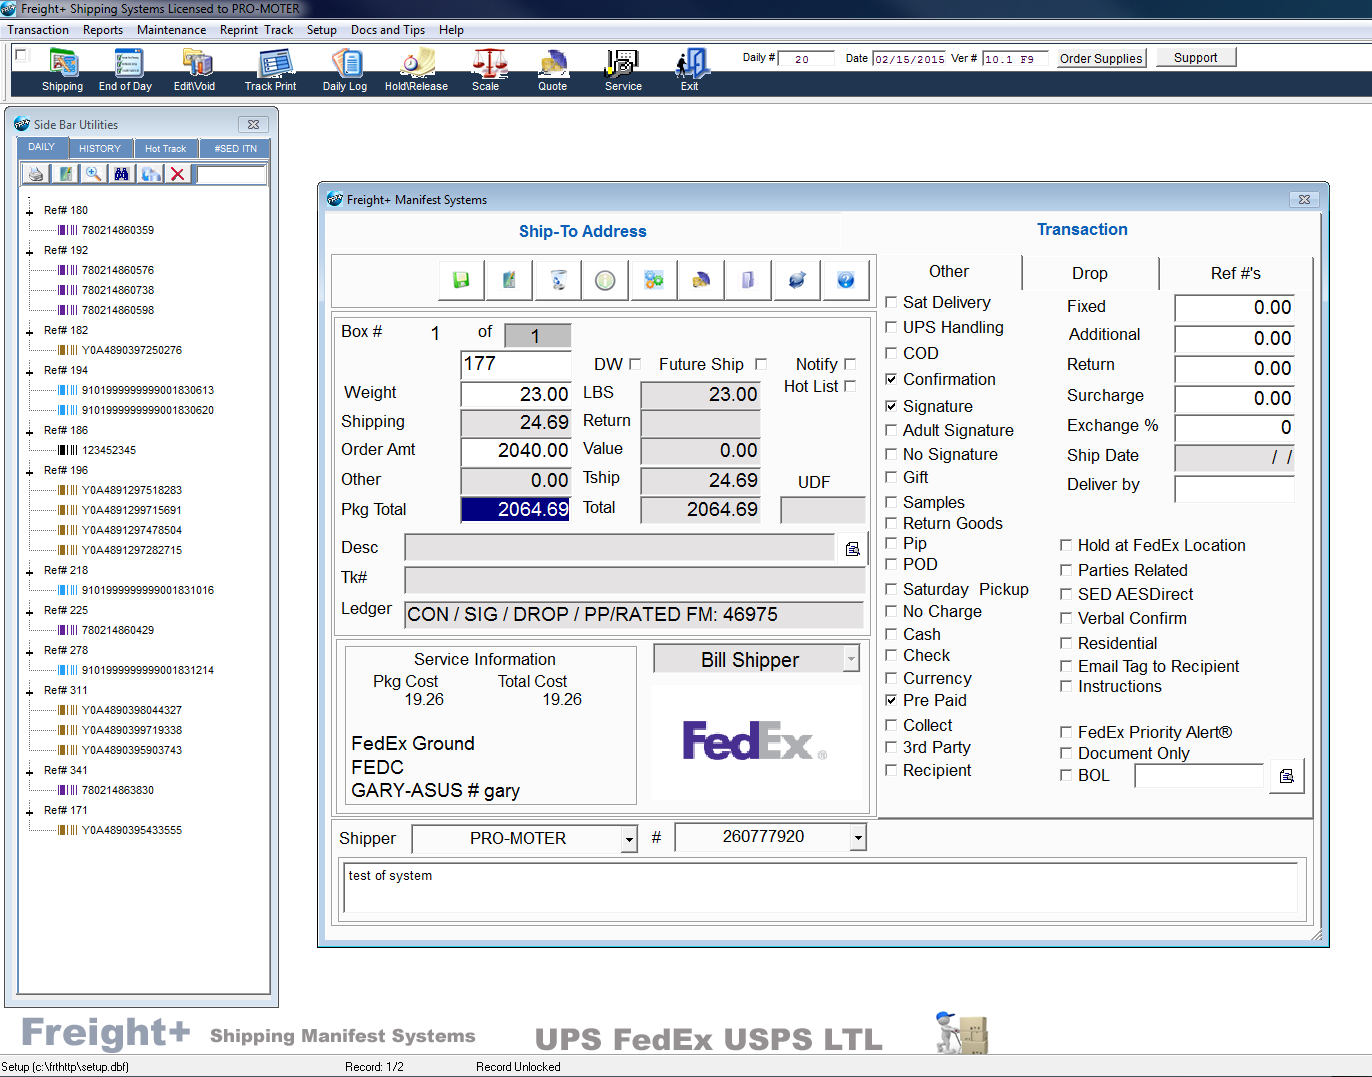The image size is (1372, 1077).
Task: Open the Reports menu
Action: tap(103, 30)
